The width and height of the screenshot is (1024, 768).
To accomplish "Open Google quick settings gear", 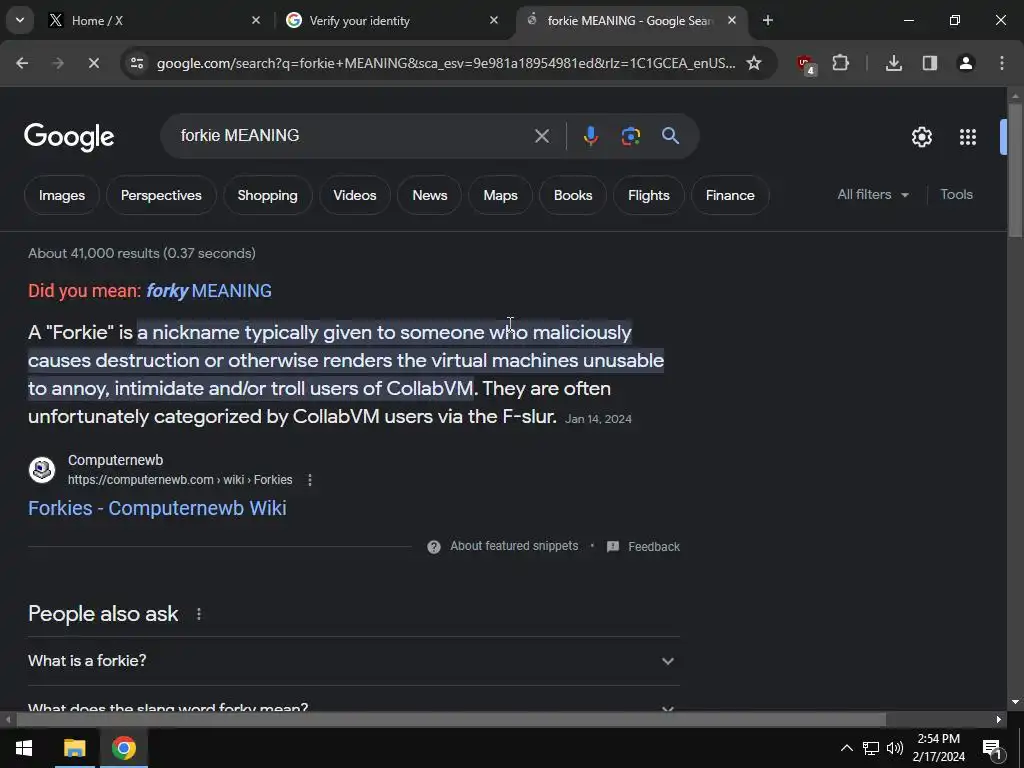I will [x=921, y=137].
